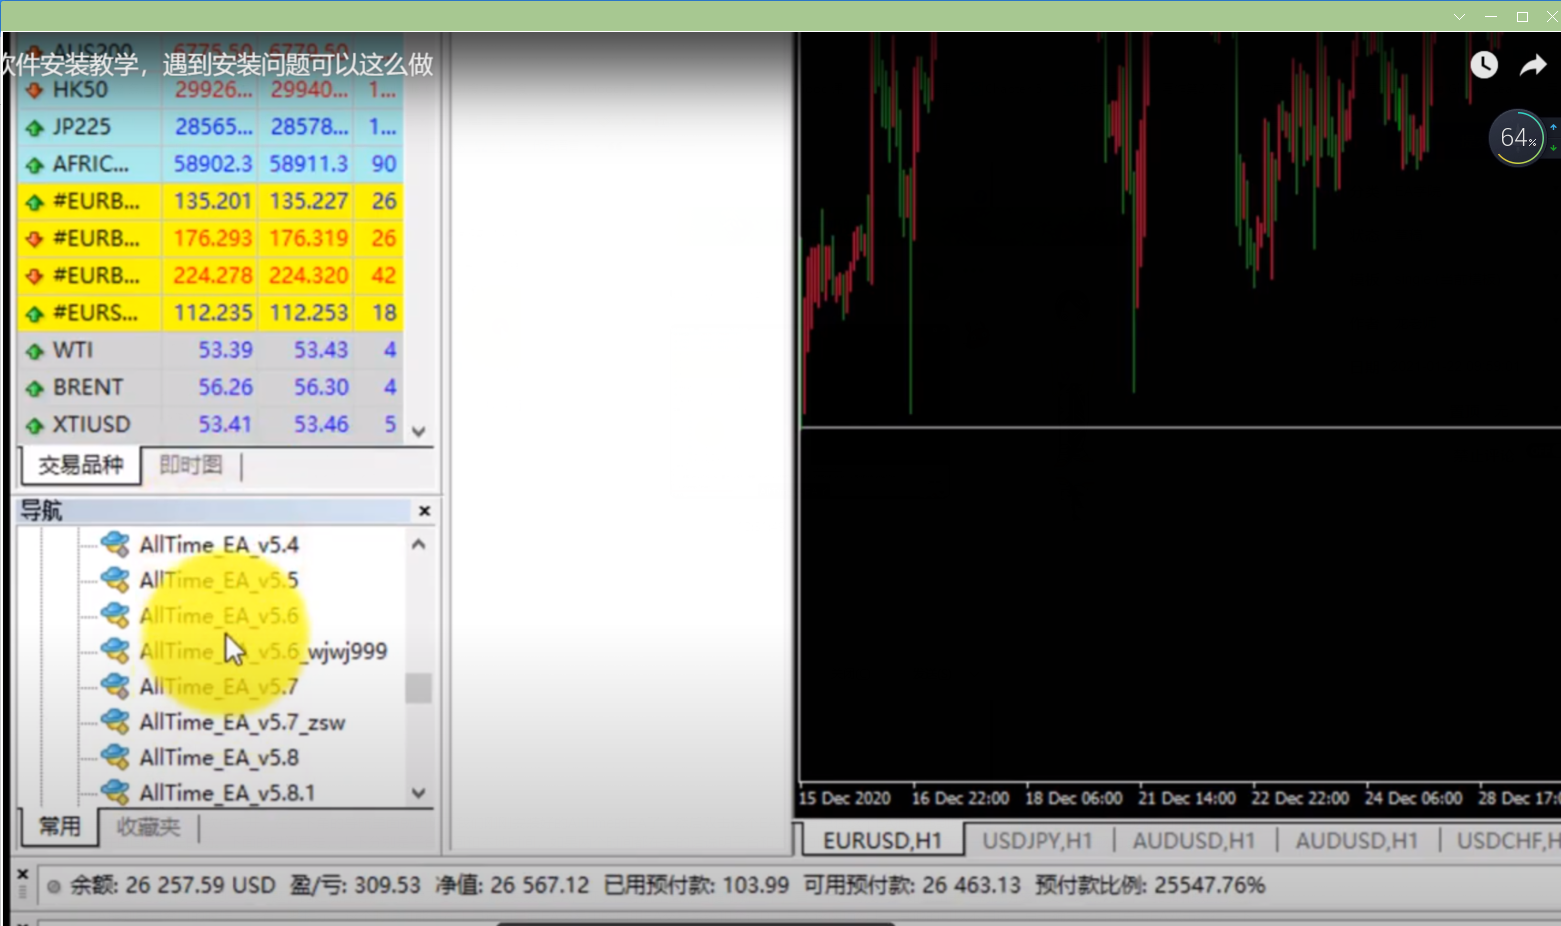The height and width of the screenshot is (926, 1561).
Task: Click the green arrow icon beside WTI
Action: [35, 351]
